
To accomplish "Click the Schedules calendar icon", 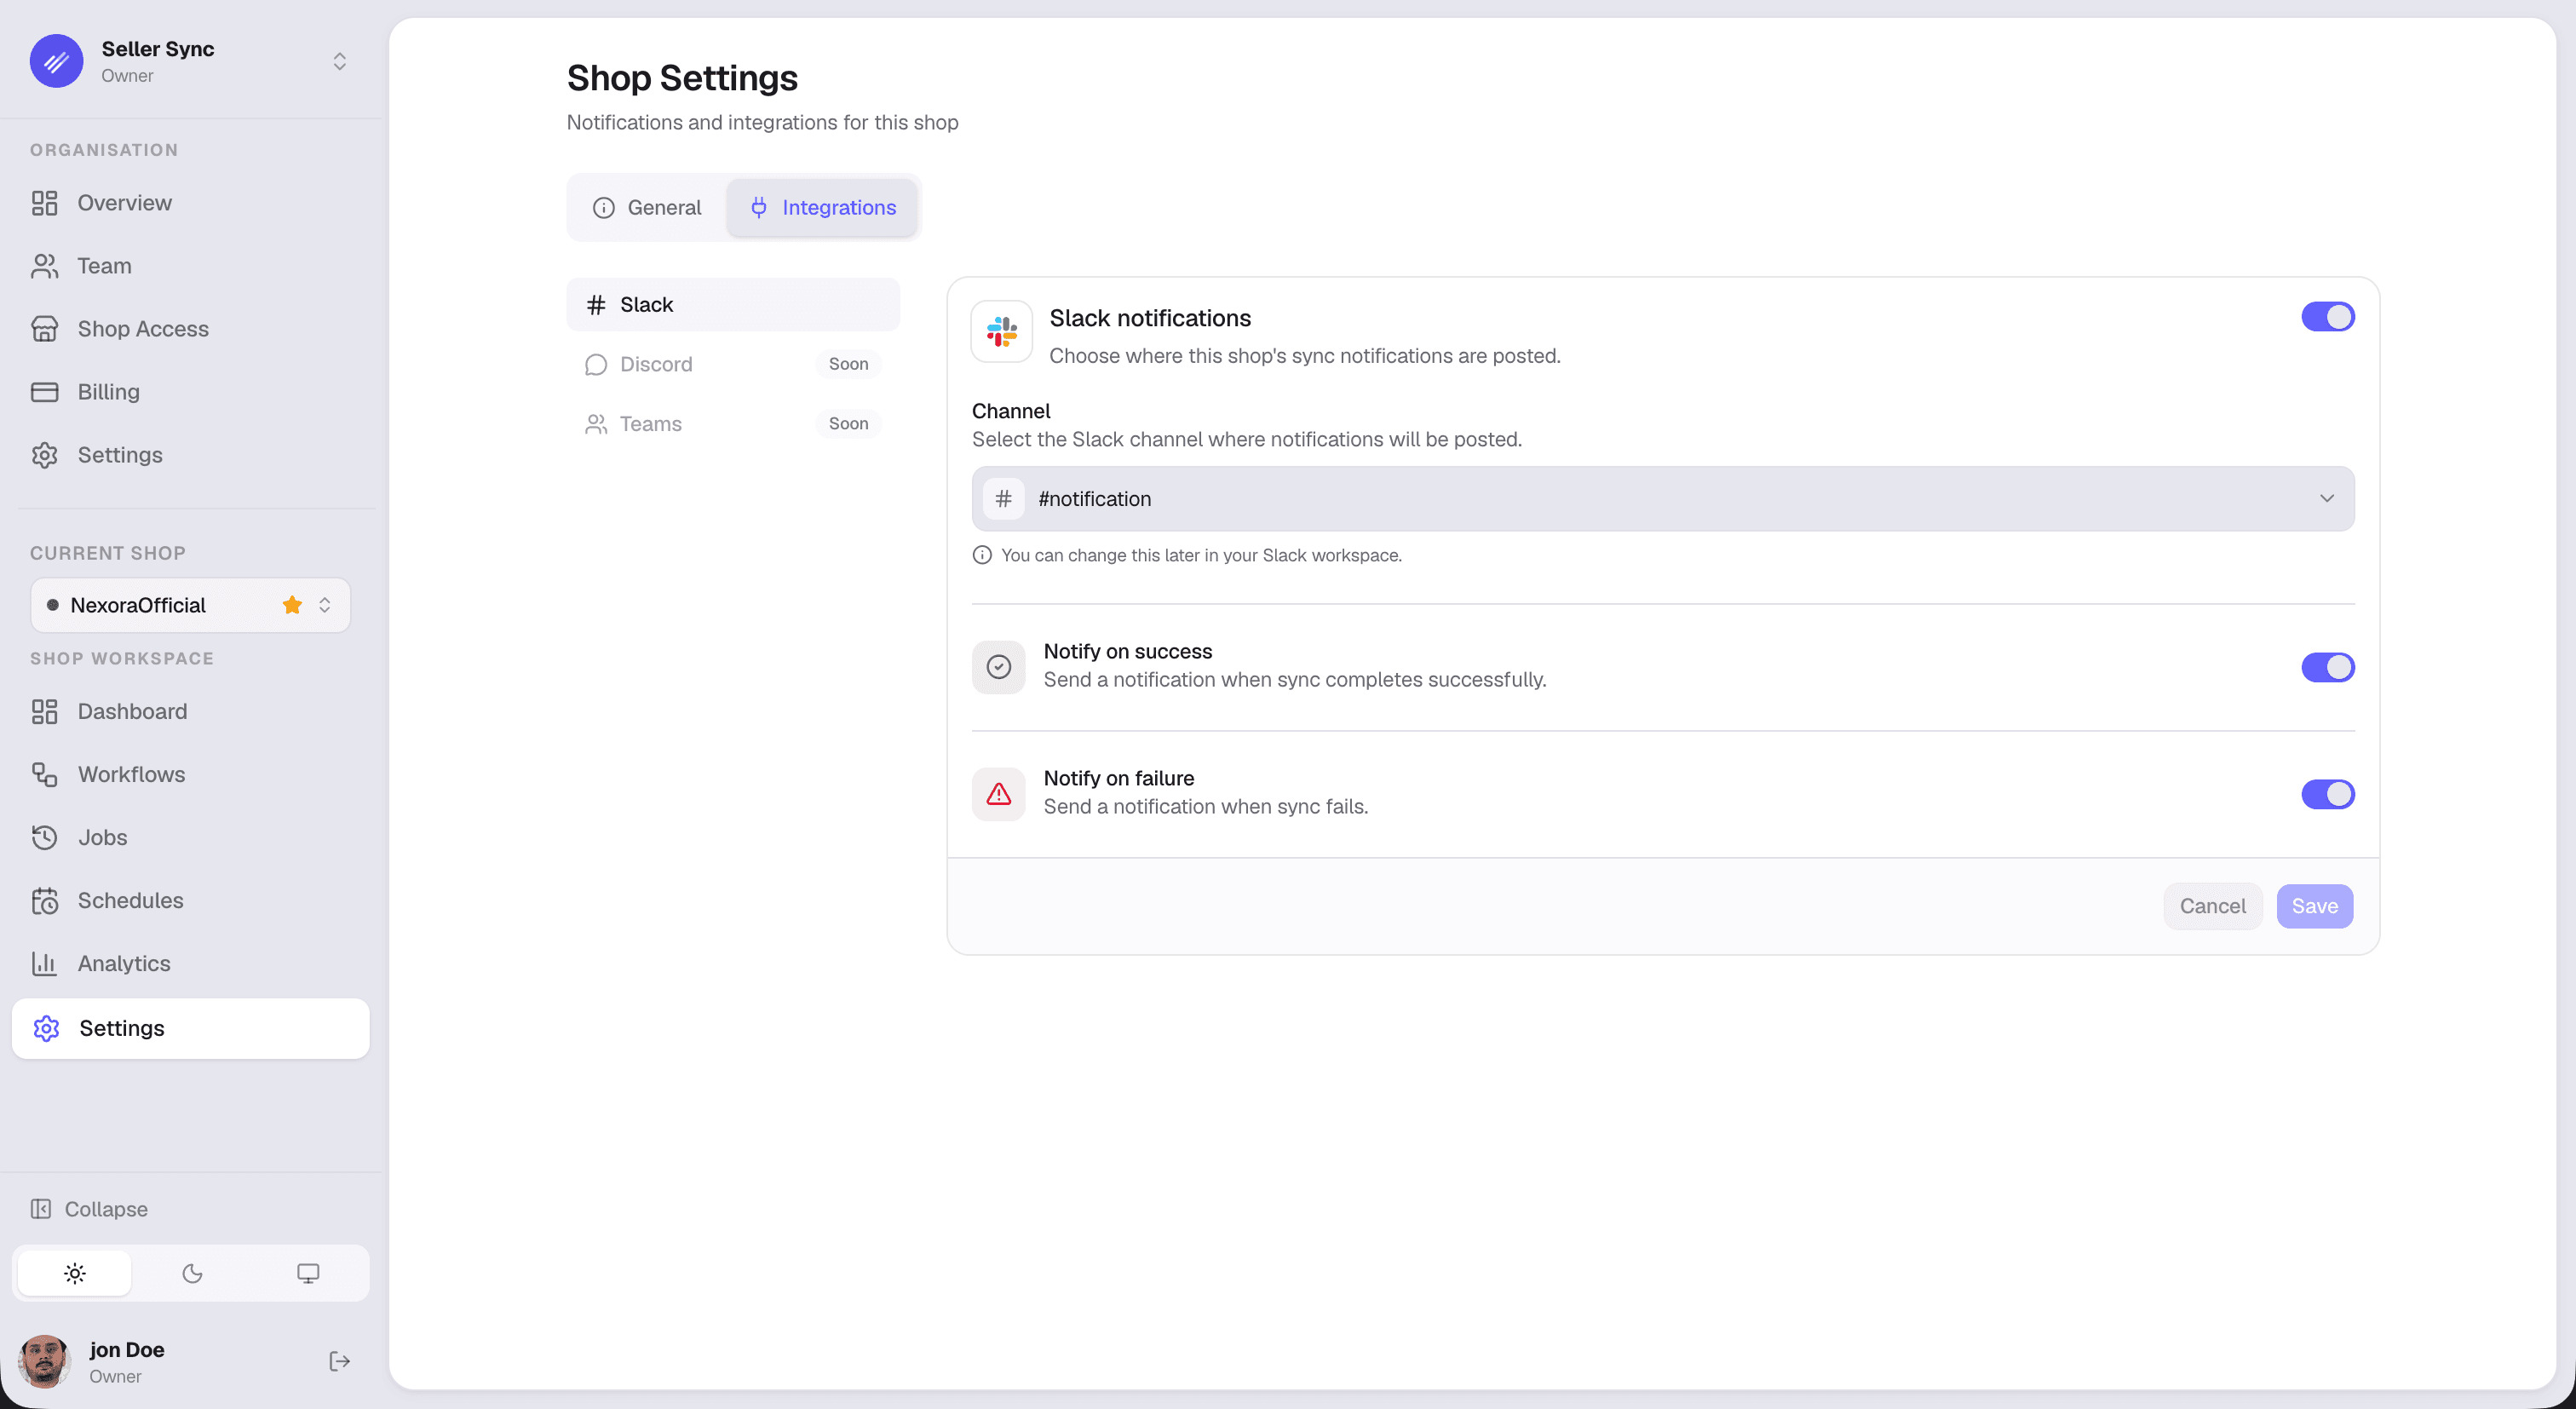I will point(45,901).
